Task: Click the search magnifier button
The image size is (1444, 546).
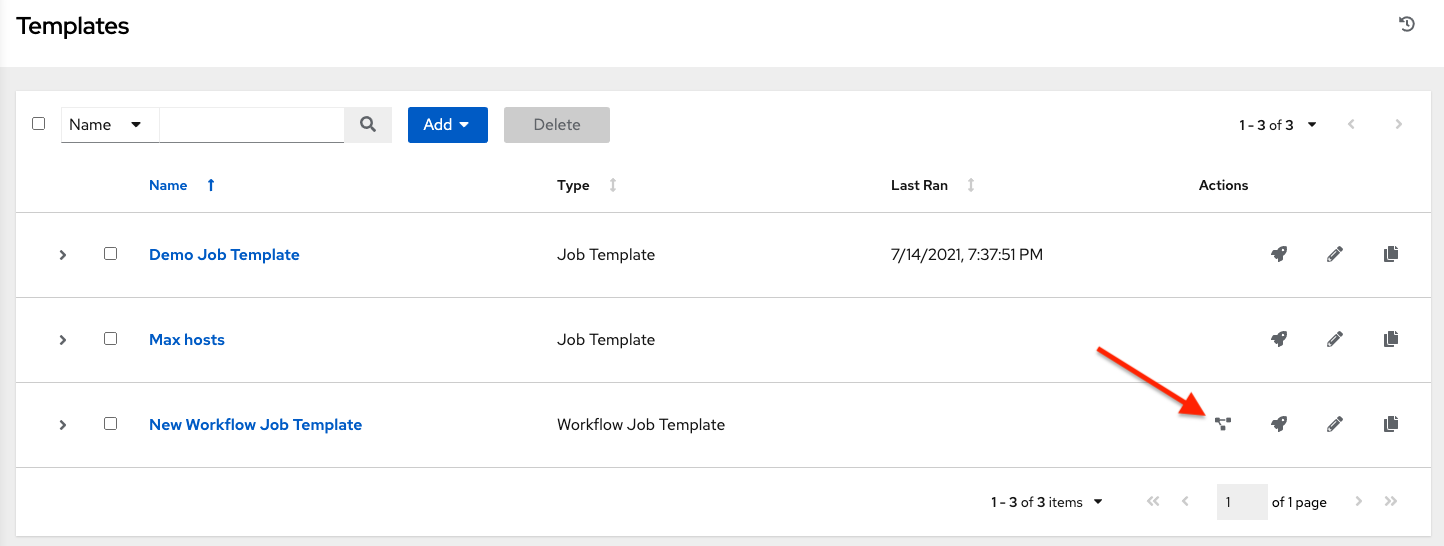Action: (x=368, y=125)
